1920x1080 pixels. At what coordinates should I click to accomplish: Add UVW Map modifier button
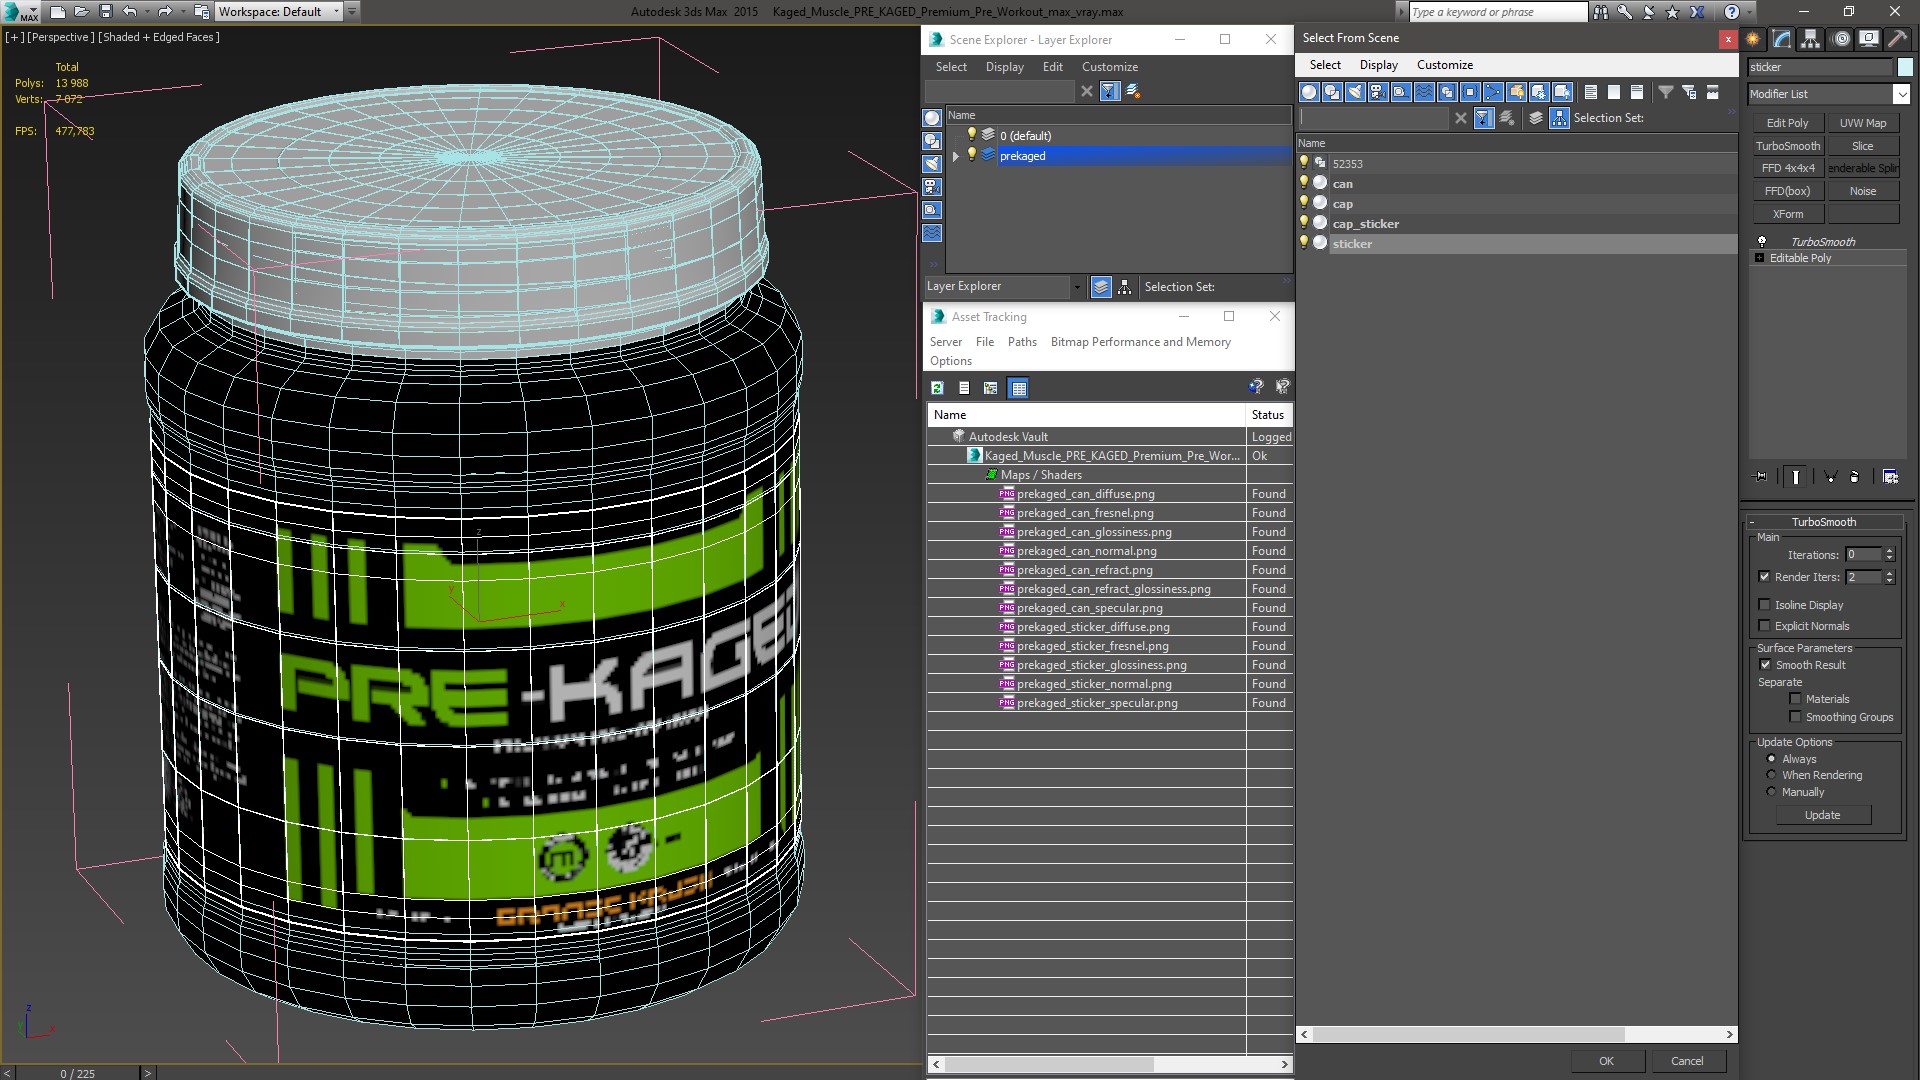coord(1862,123)
